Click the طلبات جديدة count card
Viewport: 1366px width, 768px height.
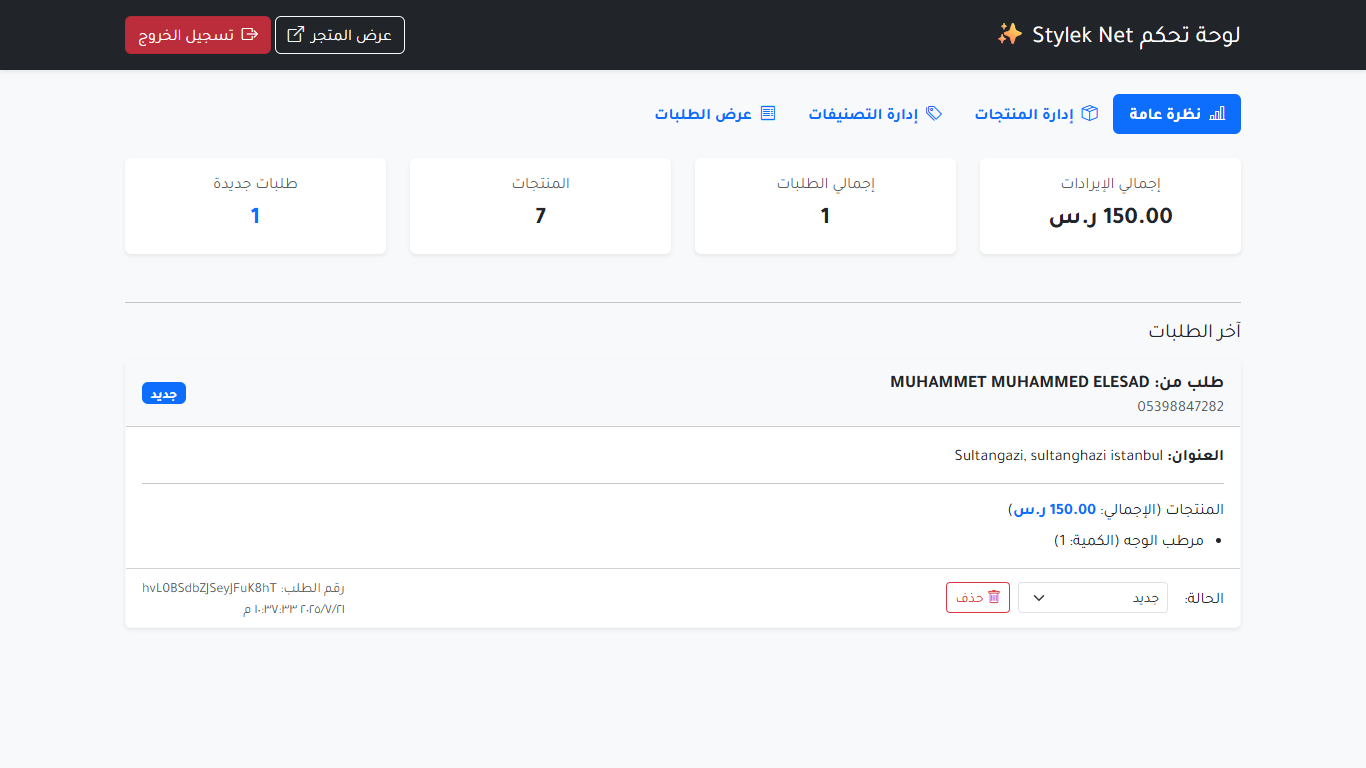255,206
